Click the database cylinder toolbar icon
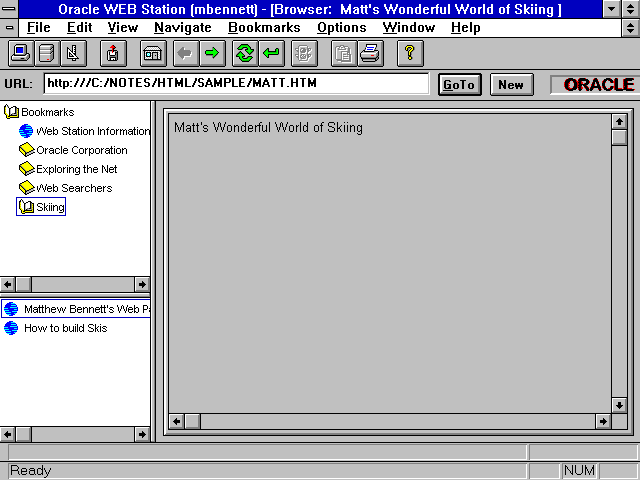This screenshot has width=640, height=480. pos(46,53)
